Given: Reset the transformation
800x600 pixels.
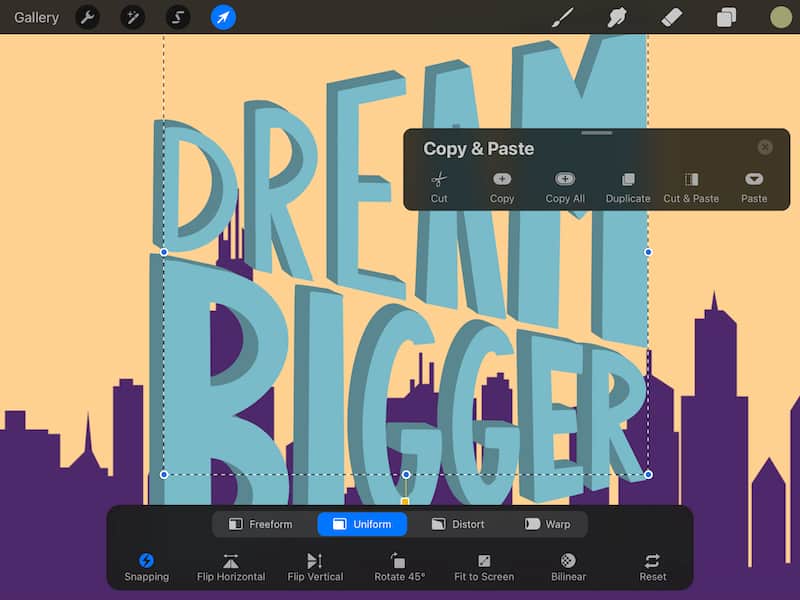Looking at the screenshot, I should pyautogui.click(x=653, y=567).
